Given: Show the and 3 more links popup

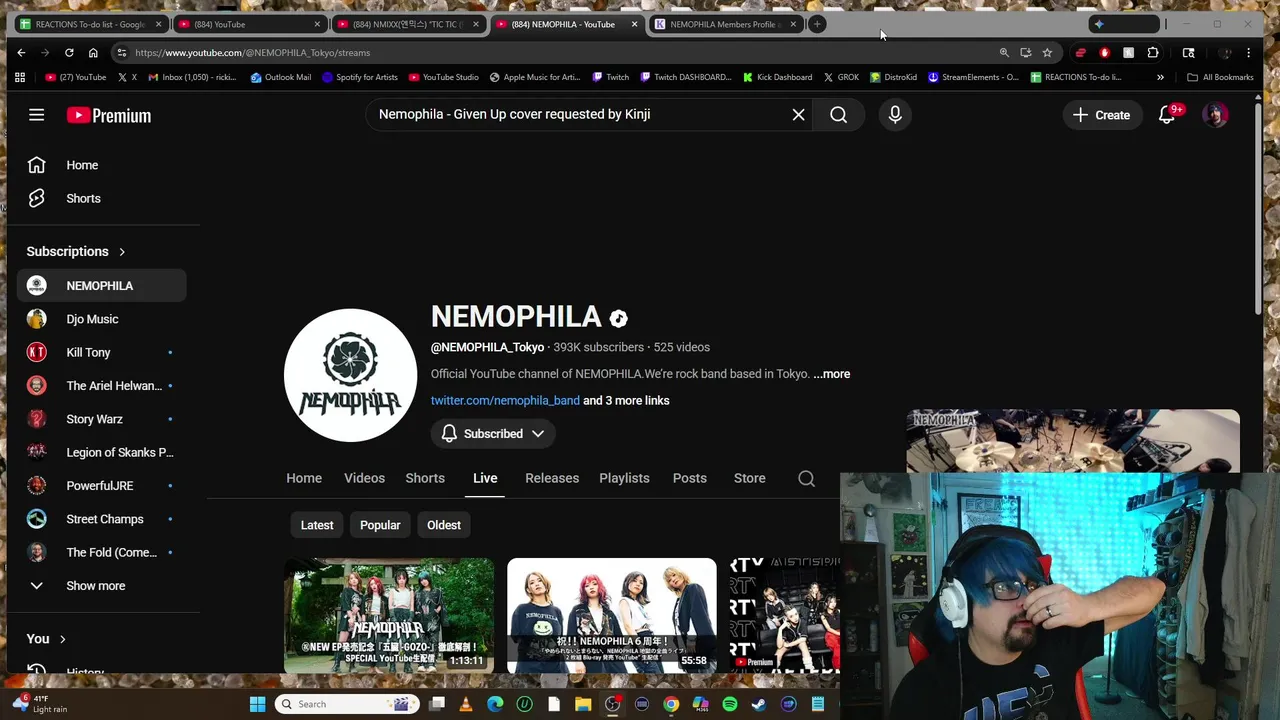Looking at the screenshot, I should coord(626,400).
